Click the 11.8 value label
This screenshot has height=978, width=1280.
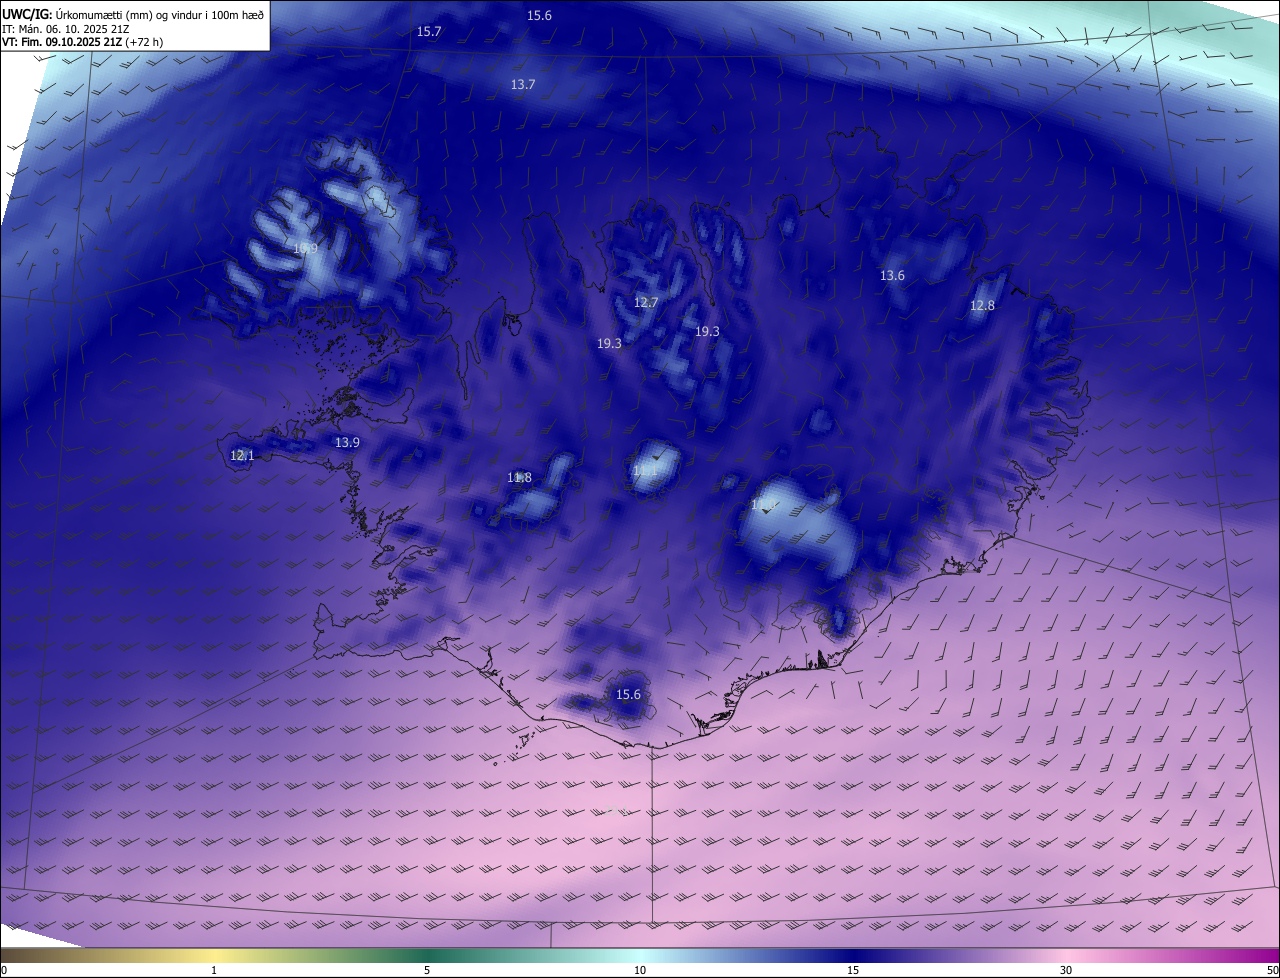(x=519, y=478)
